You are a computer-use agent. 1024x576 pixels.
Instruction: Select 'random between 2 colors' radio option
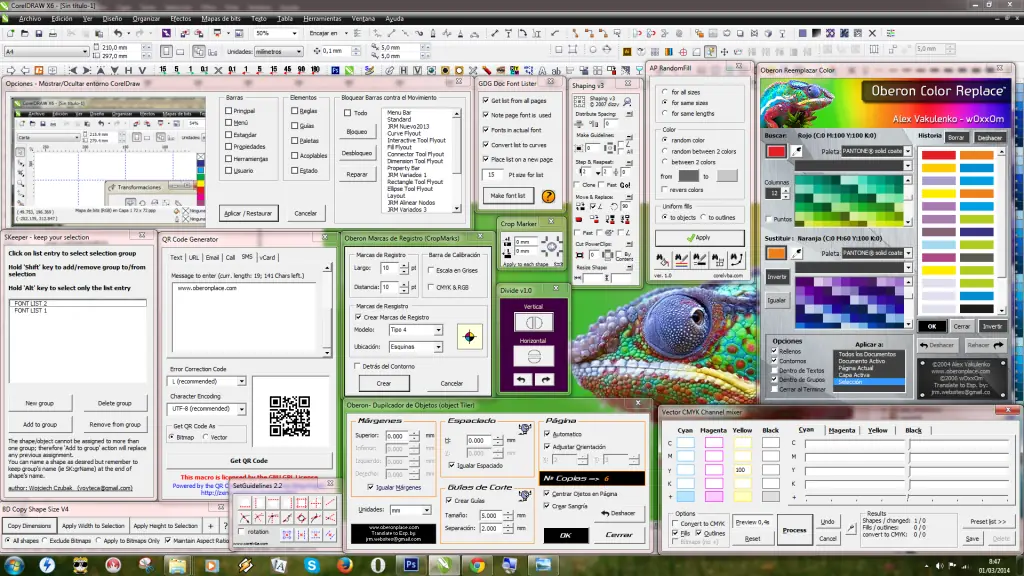(x=665, y=151)
